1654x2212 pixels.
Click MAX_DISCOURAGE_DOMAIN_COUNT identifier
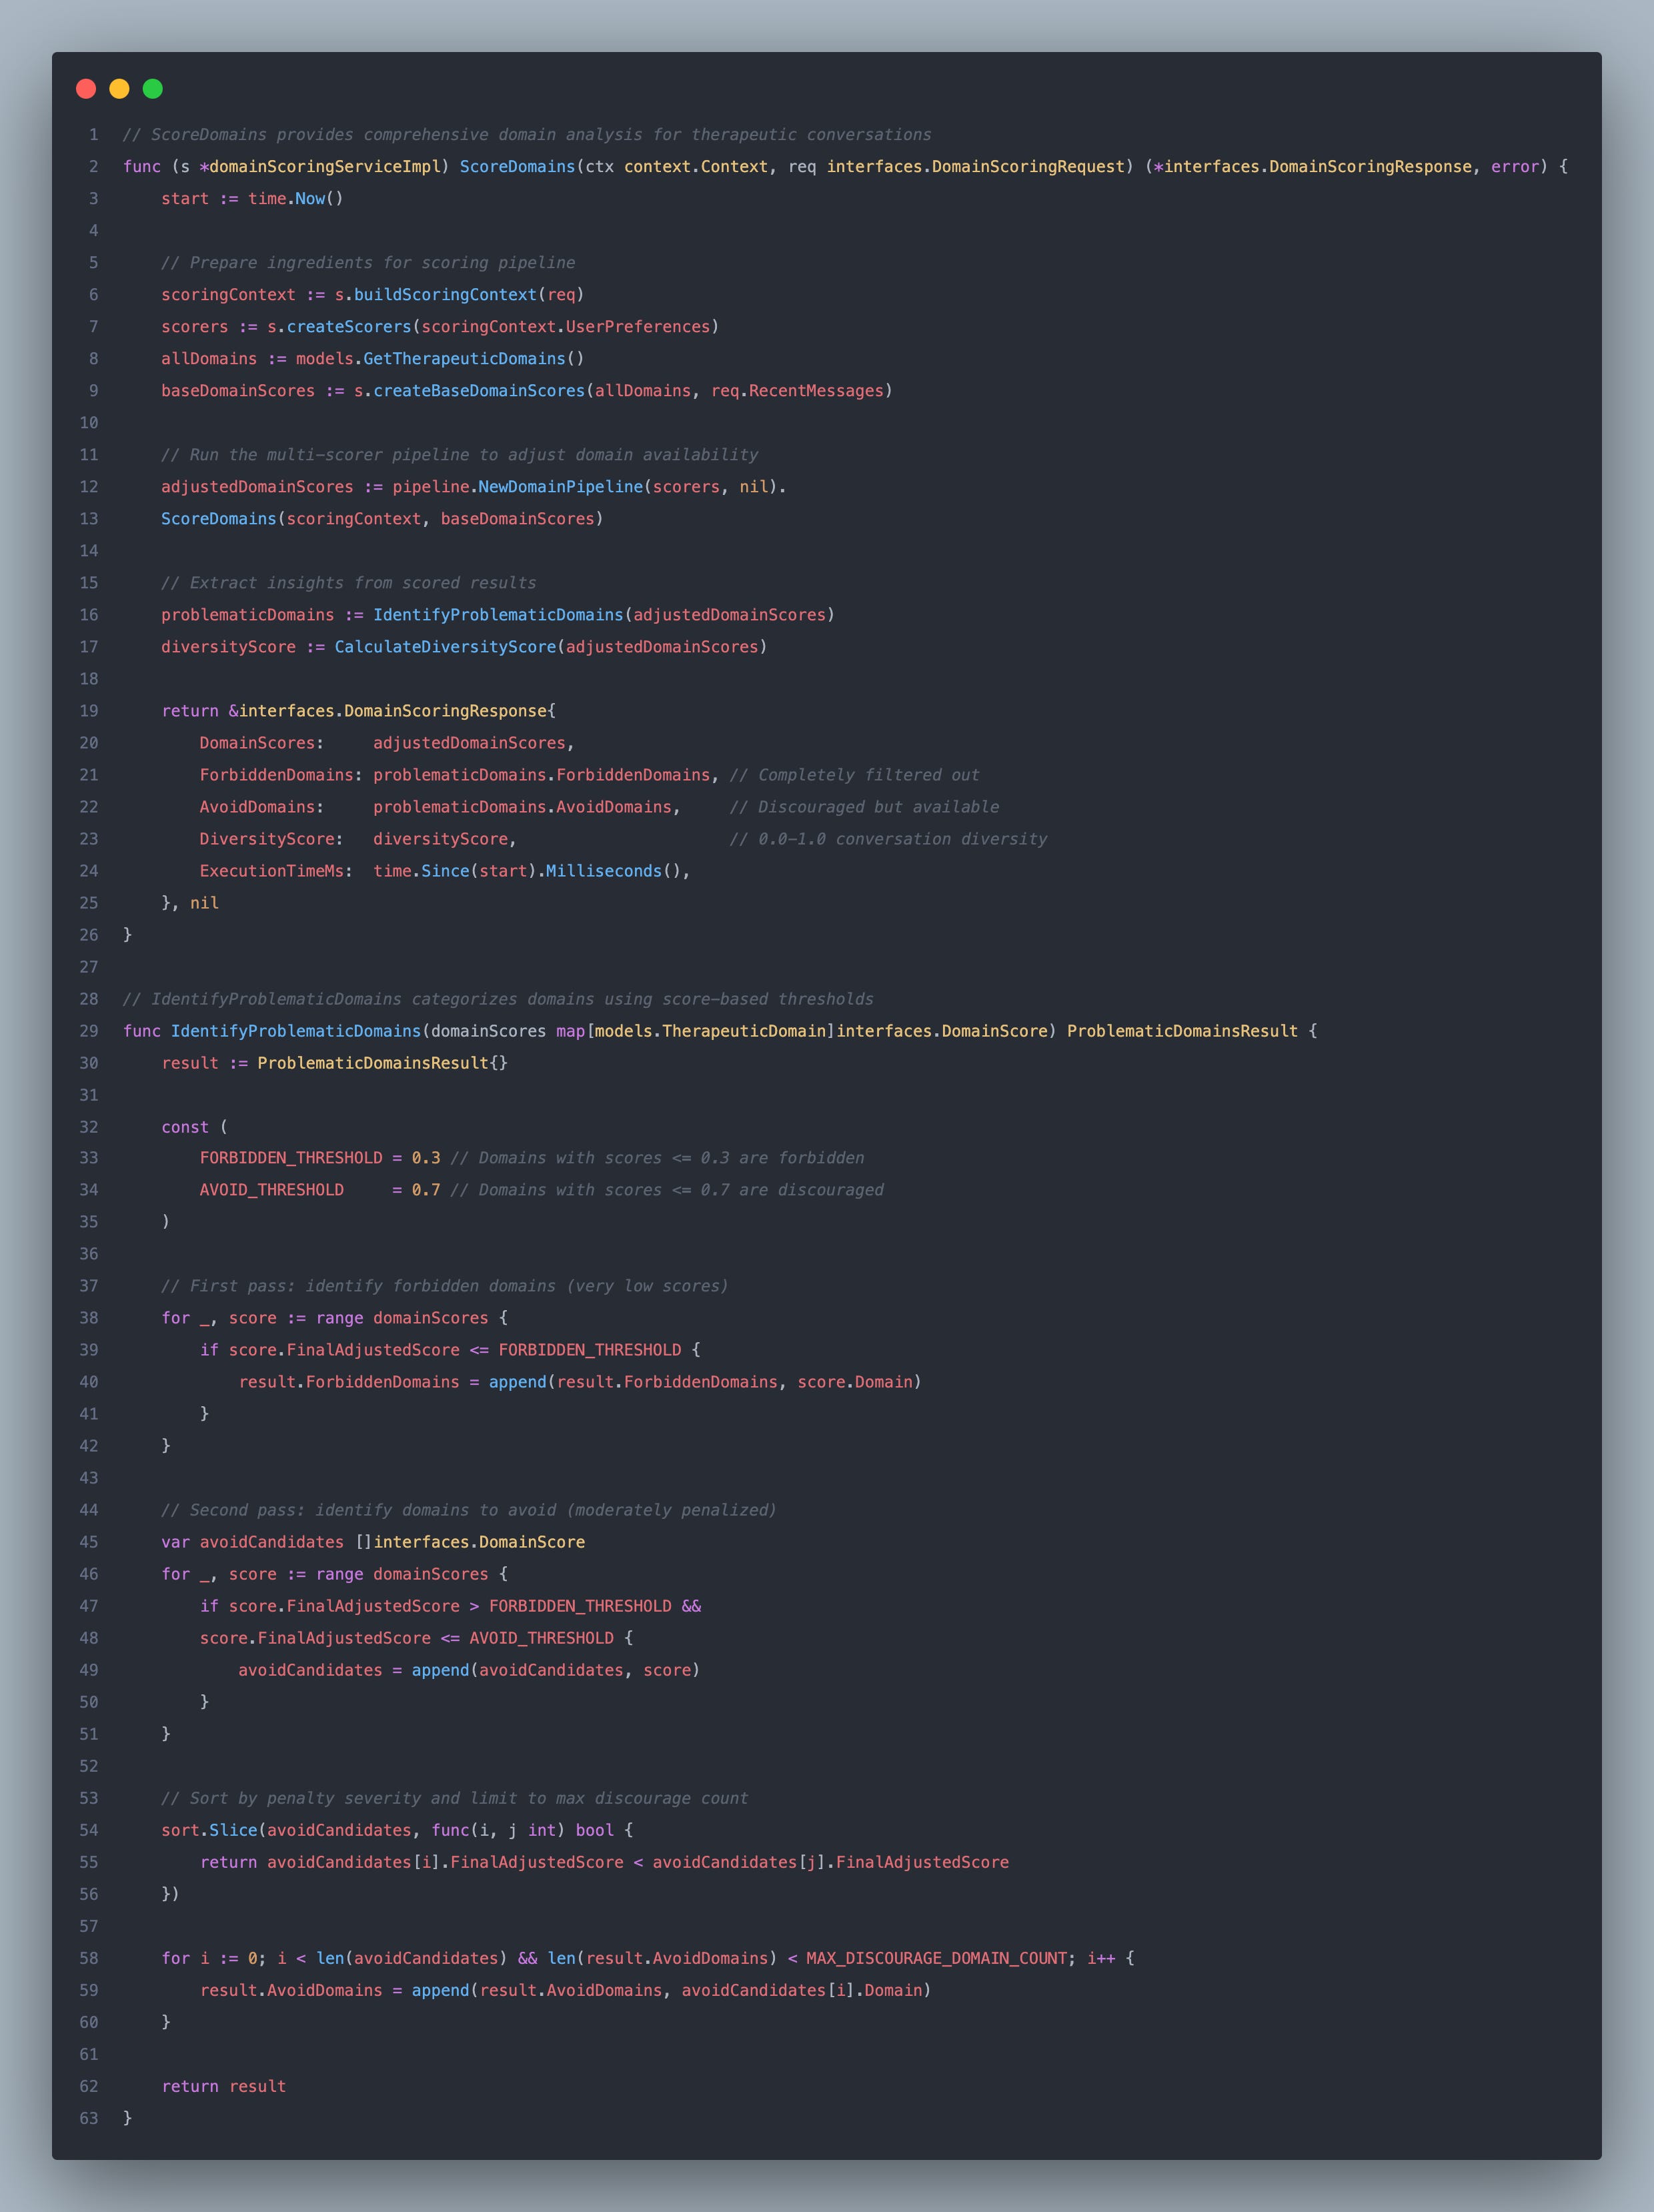936,1958
